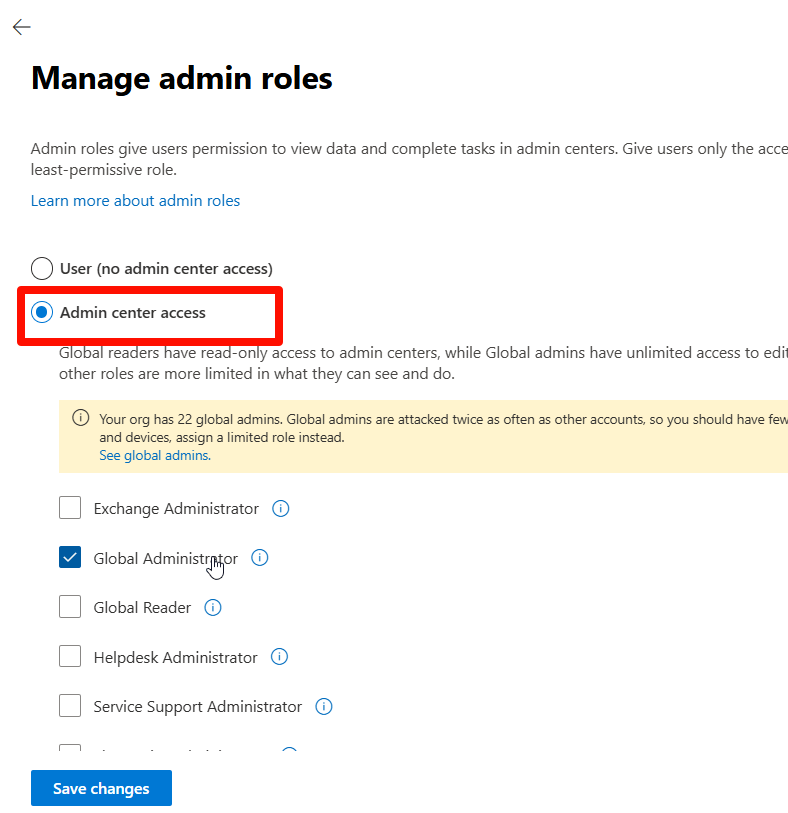The image size is (788, 813).
Task: Click the 'Your org has 22 global admins' text
Action: 192,419
